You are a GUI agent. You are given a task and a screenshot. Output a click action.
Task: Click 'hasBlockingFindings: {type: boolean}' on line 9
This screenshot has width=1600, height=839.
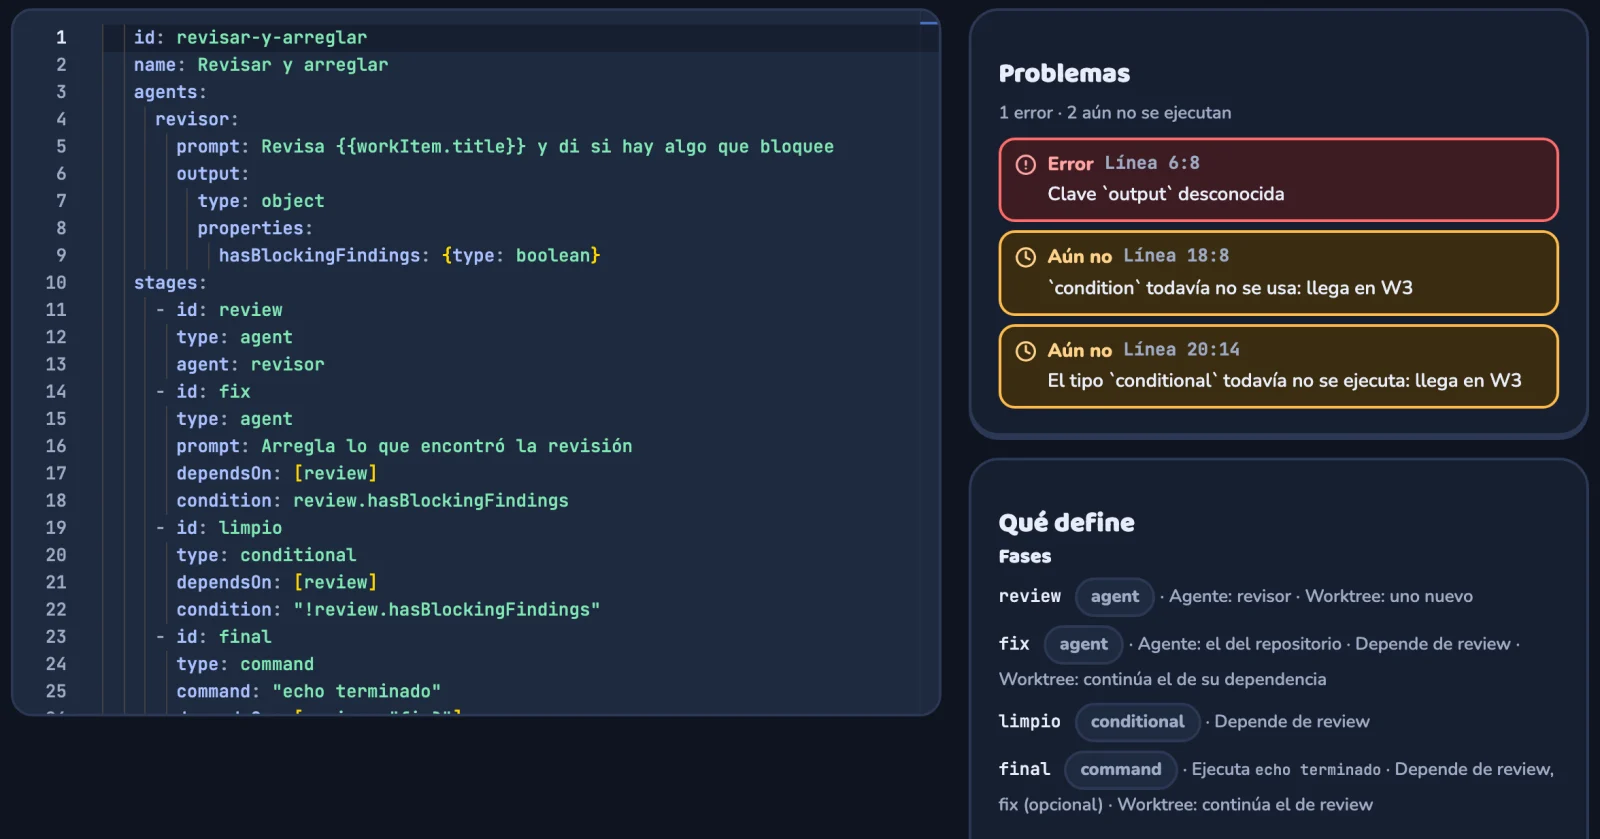409,256
